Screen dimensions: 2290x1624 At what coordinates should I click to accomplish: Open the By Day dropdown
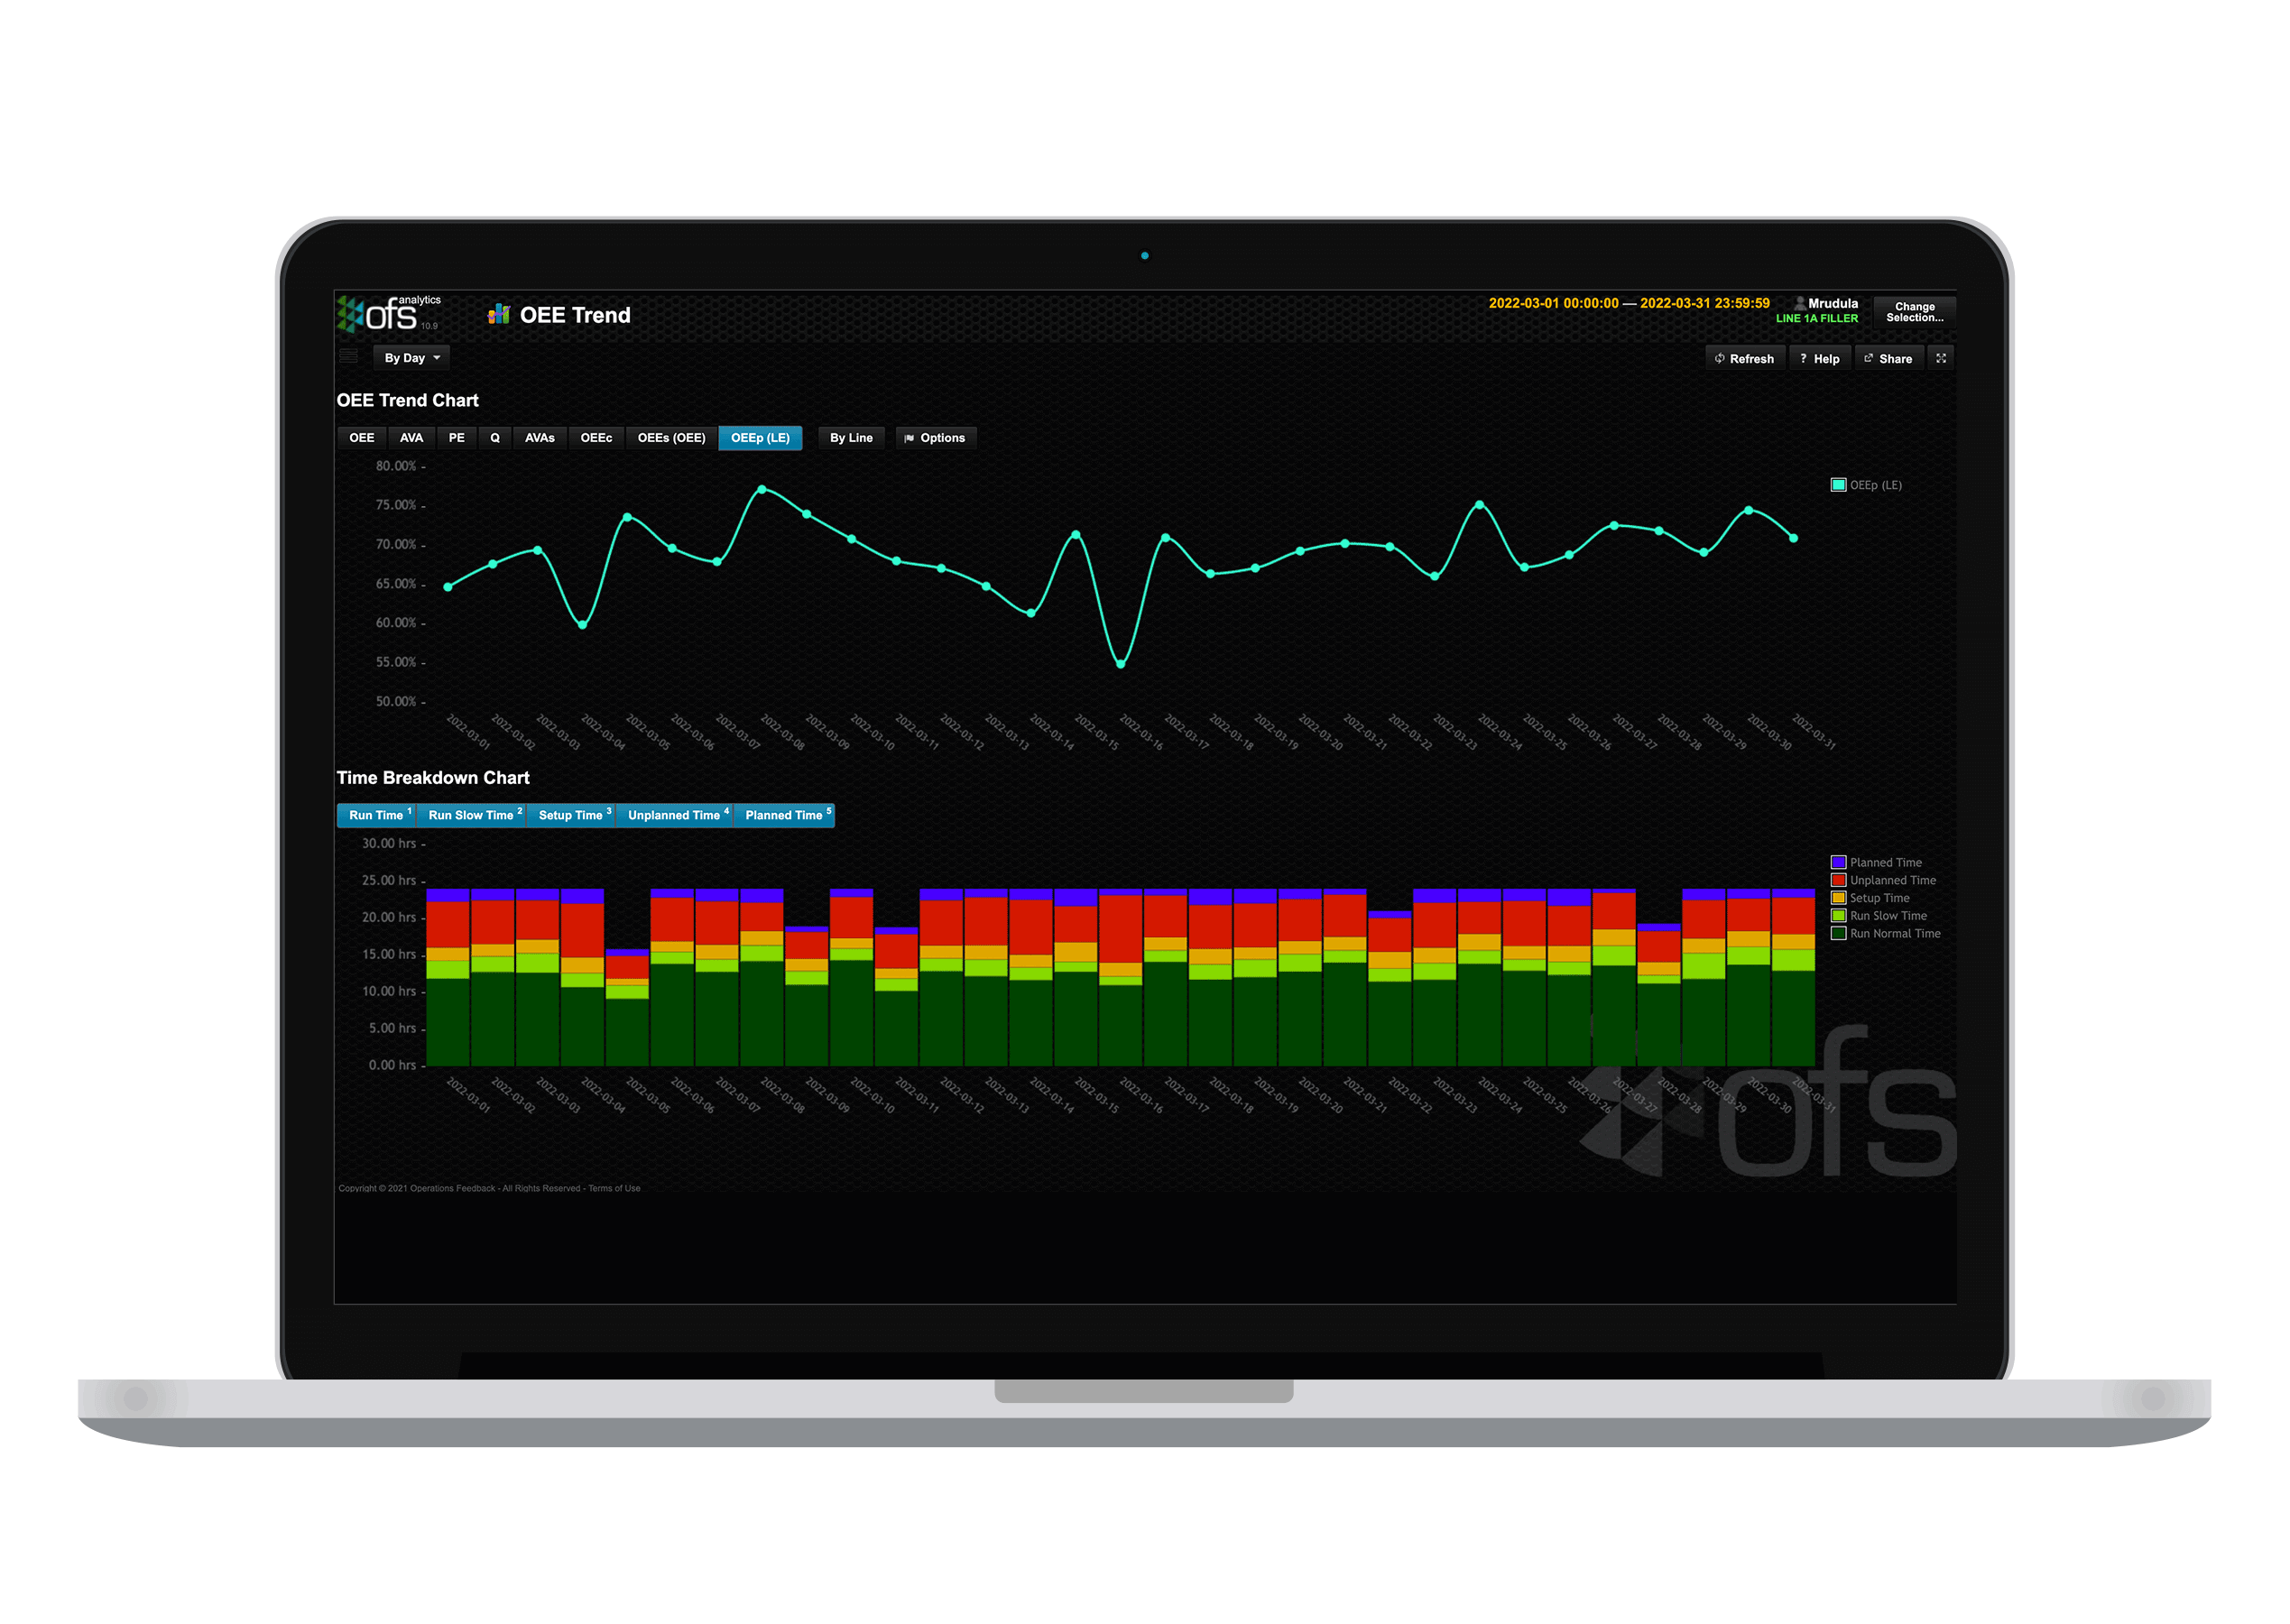(x=409, y=357)
